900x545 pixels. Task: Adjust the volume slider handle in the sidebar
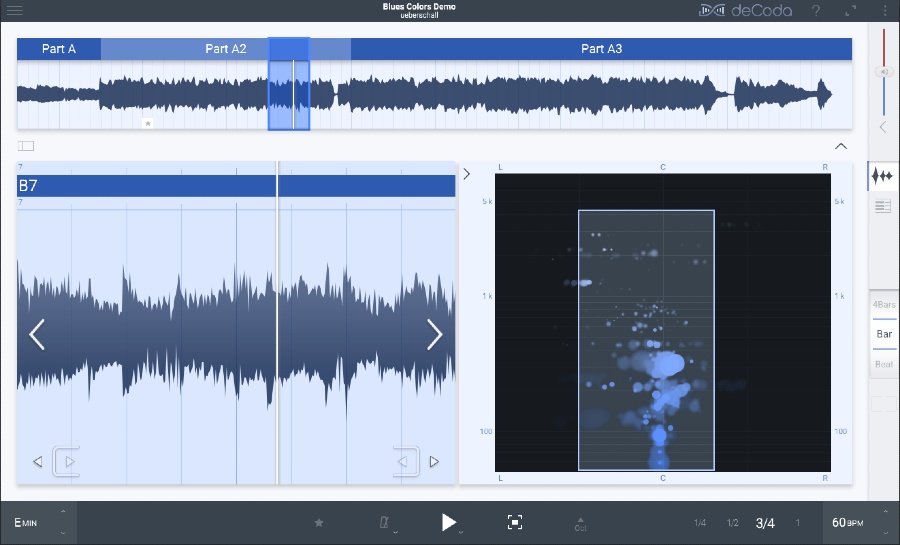pyautogui.click(x=883, y=72)
